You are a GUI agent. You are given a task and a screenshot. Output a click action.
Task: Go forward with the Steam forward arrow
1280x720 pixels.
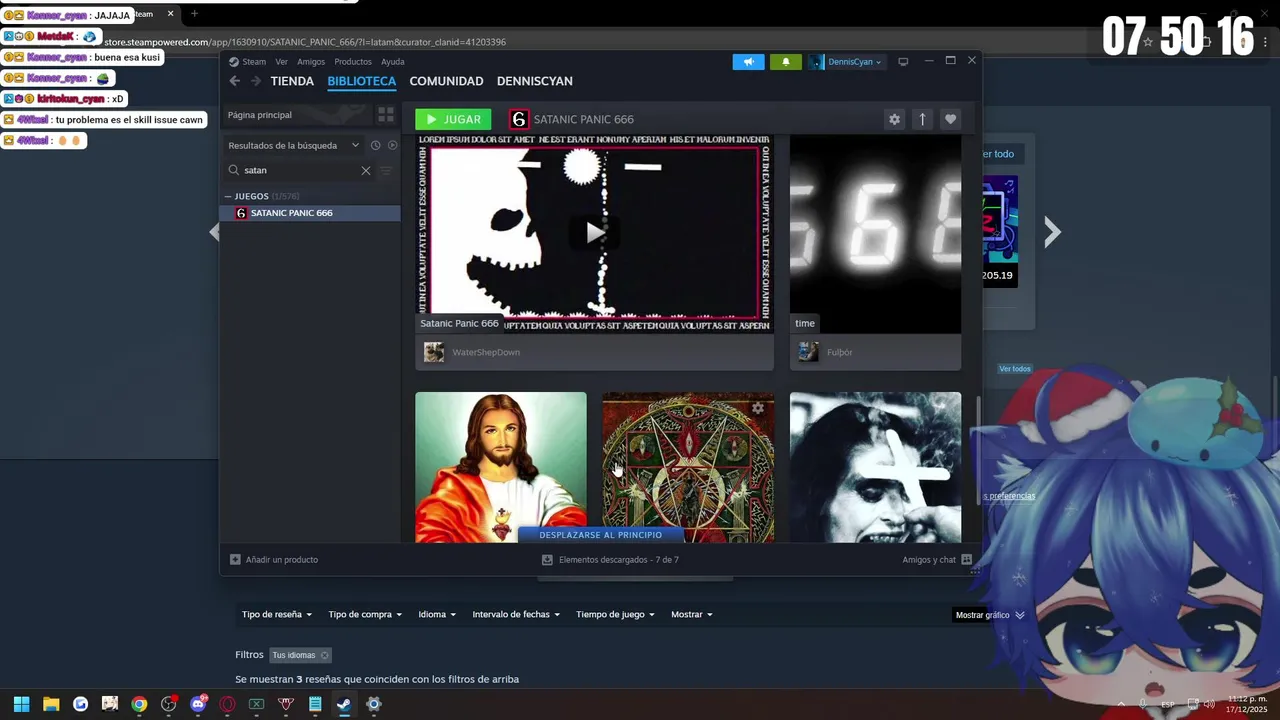click(x=256, y=81)
